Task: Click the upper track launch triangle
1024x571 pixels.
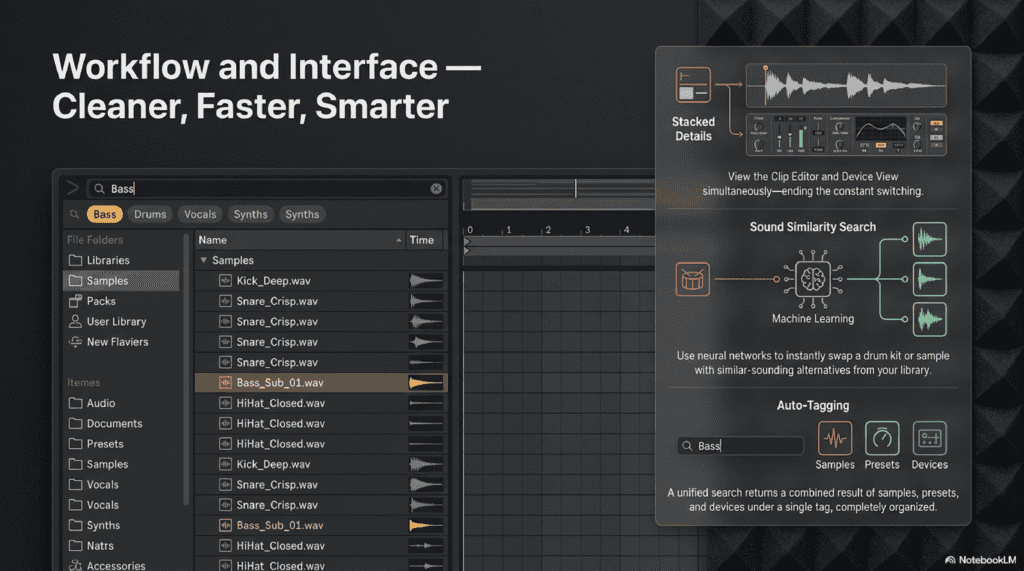Action: click(467, 241)
